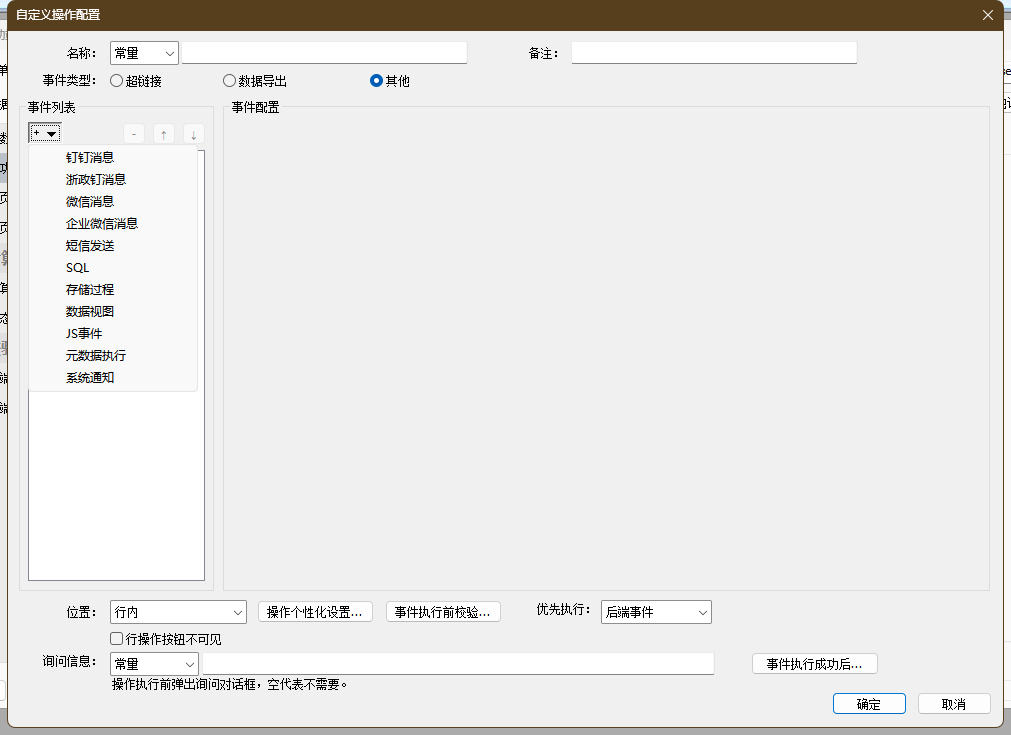Choose SQL from the event menu
The height and width of the screenshot is (735, 1011).
78,267
